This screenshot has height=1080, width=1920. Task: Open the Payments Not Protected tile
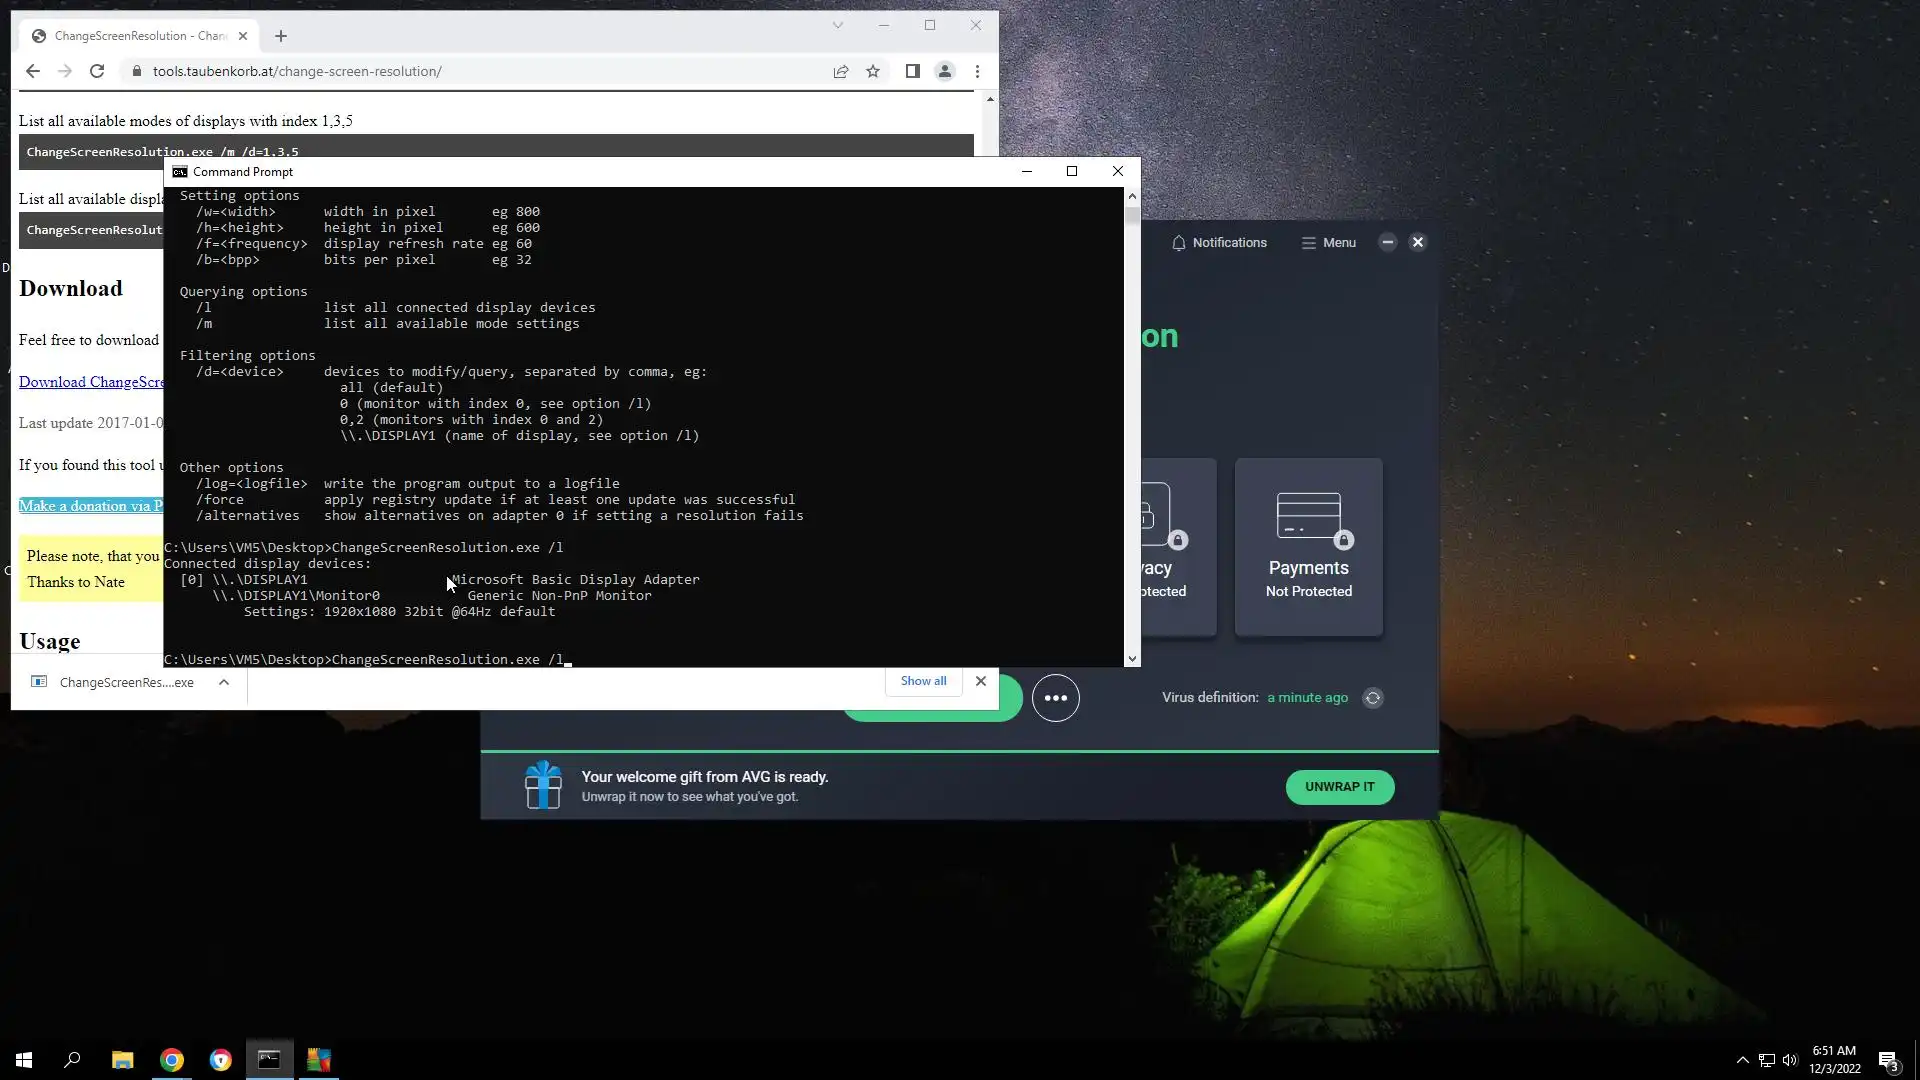click(1308, 546)
